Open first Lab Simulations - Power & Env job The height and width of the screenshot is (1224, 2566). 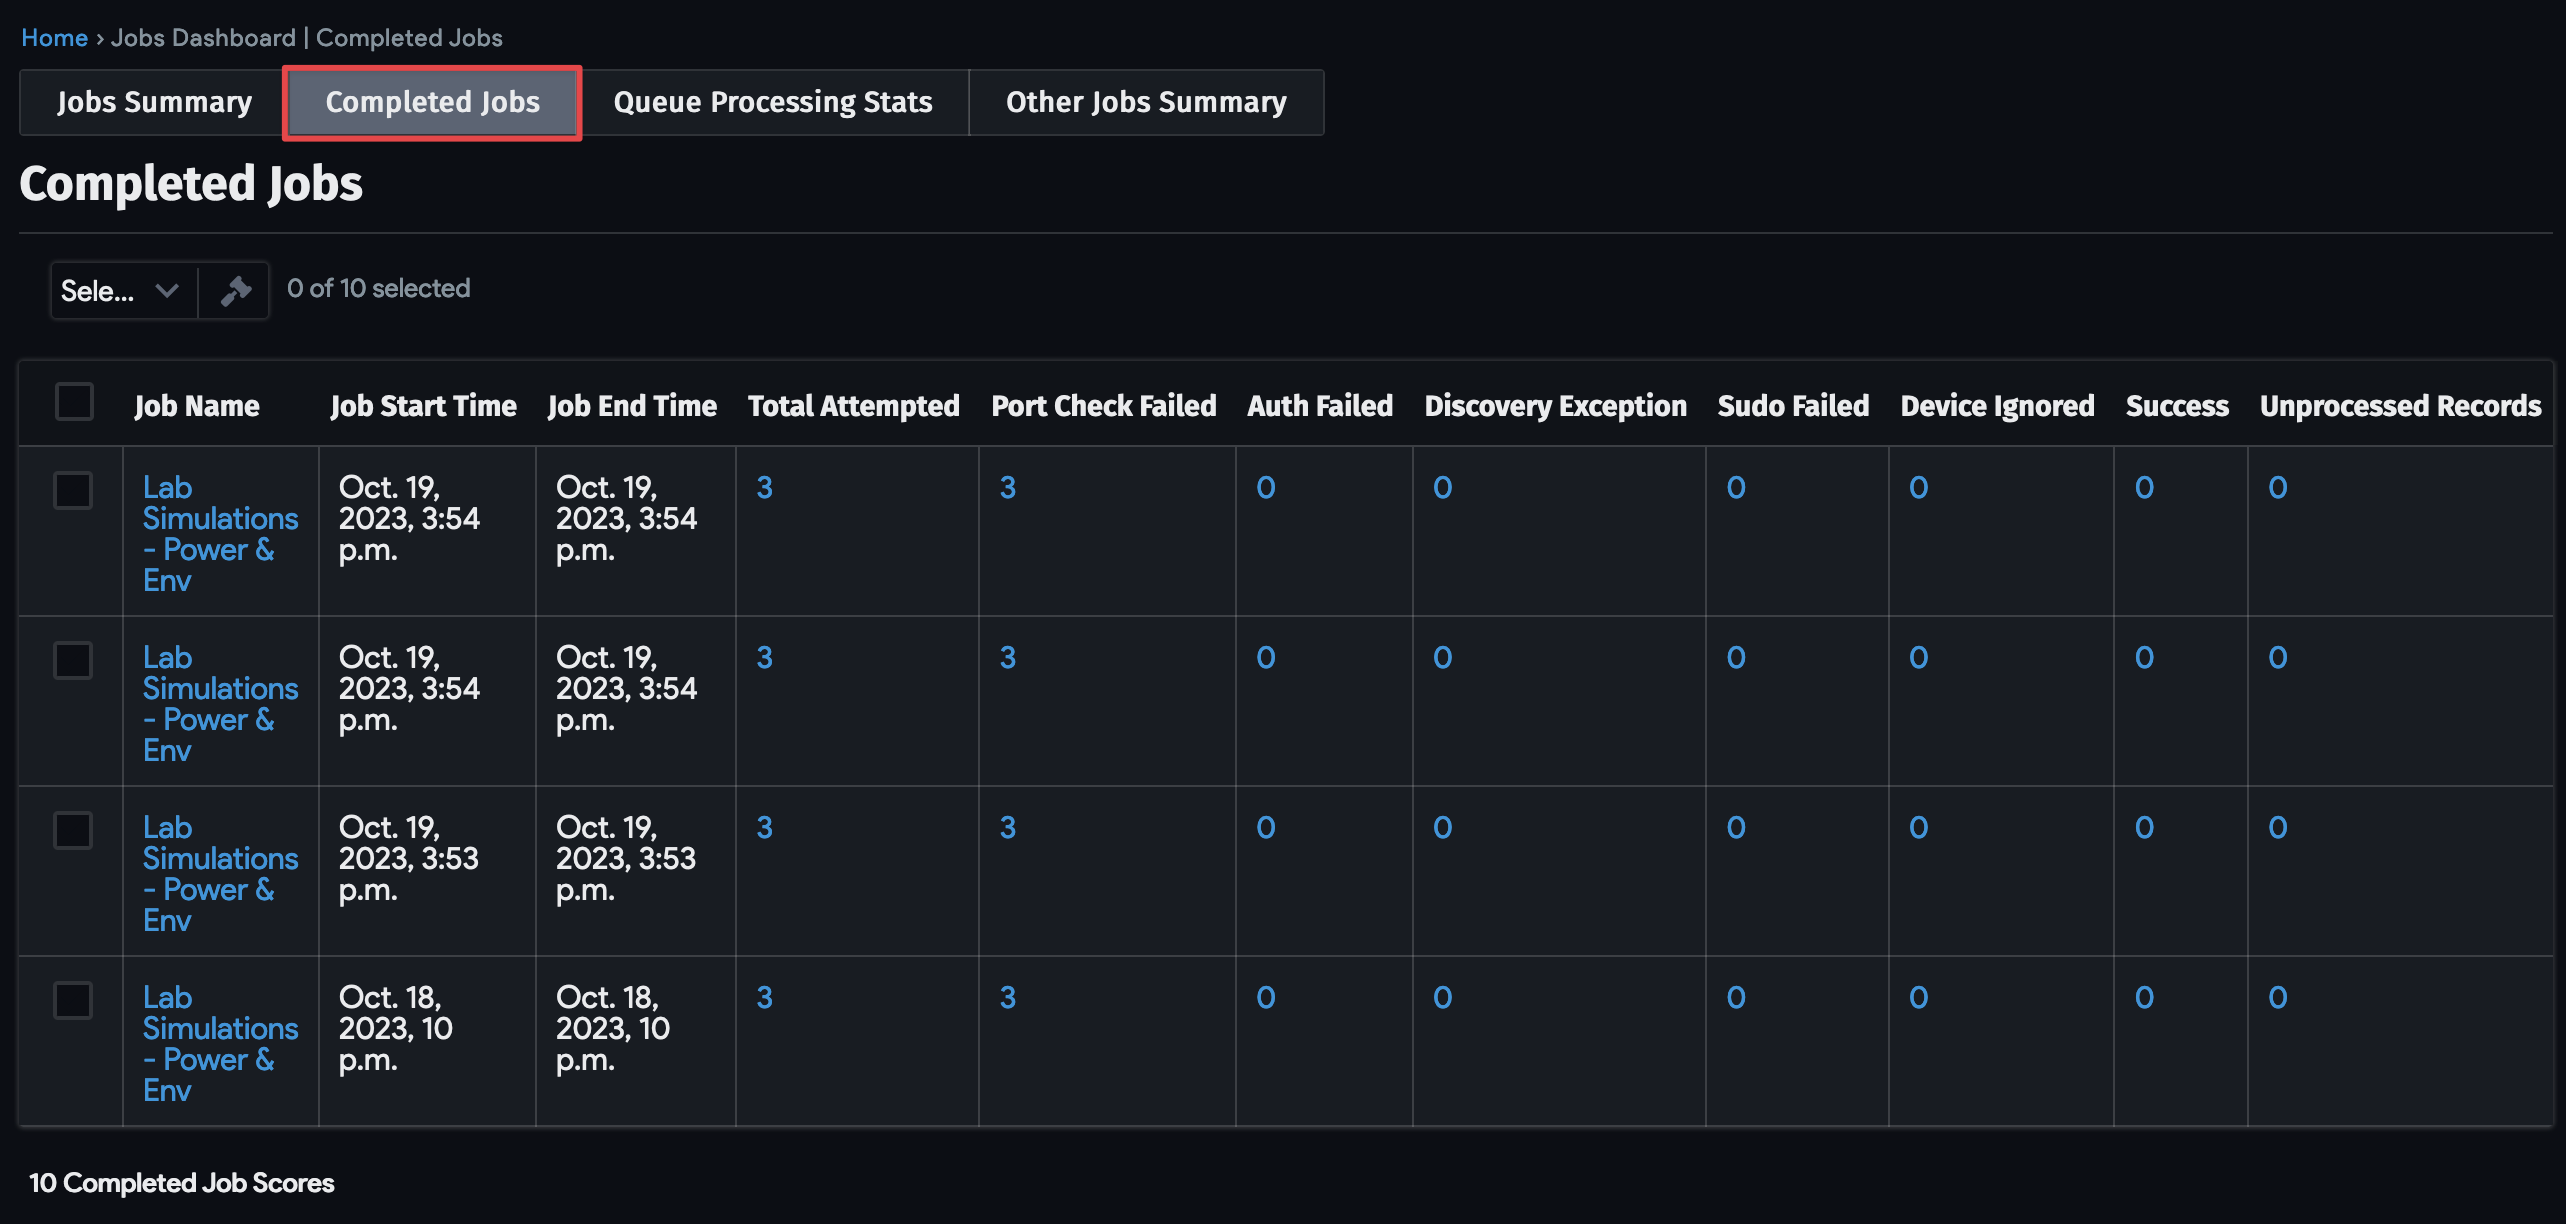click(220, 534)
